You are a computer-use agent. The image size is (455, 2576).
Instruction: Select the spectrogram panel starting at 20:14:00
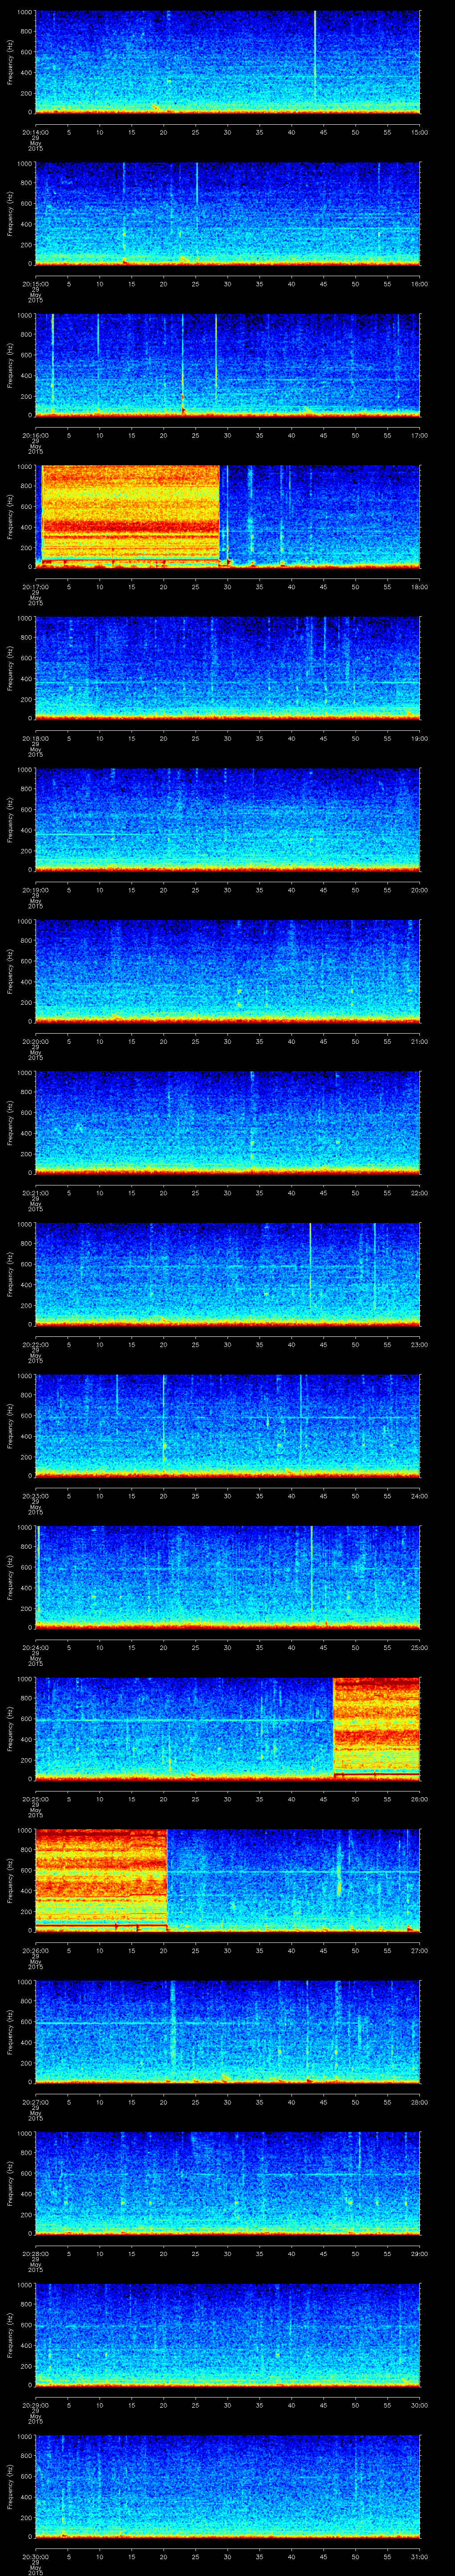(228, 62)
